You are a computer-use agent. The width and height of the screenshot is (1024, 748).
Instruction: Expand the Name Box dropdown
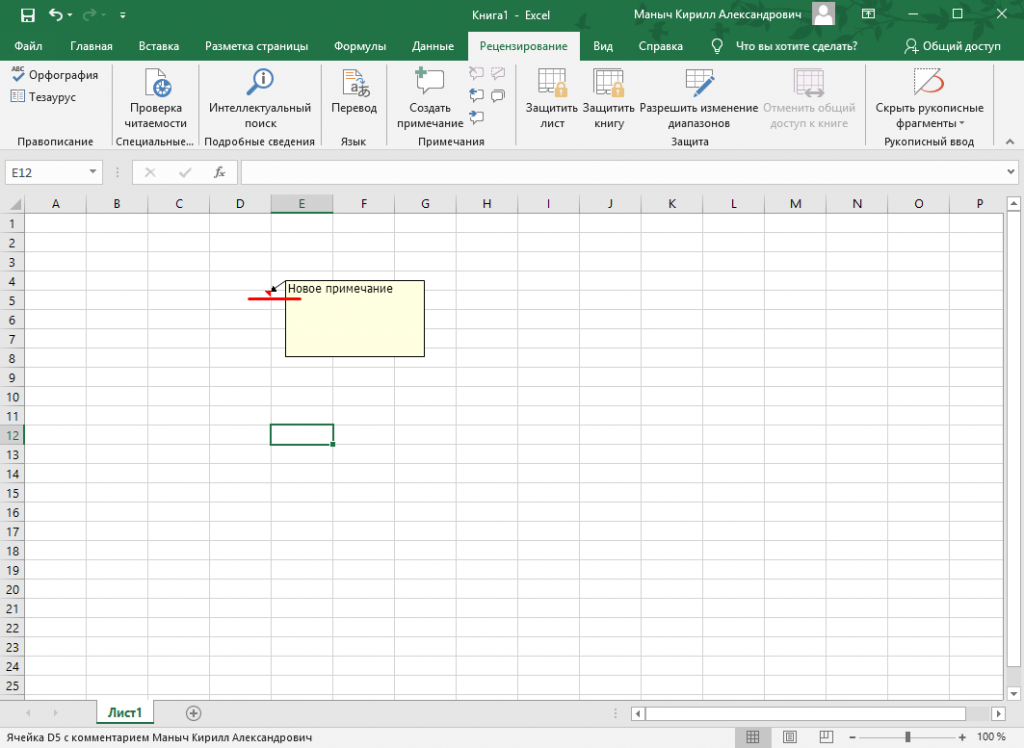point(93,173)
